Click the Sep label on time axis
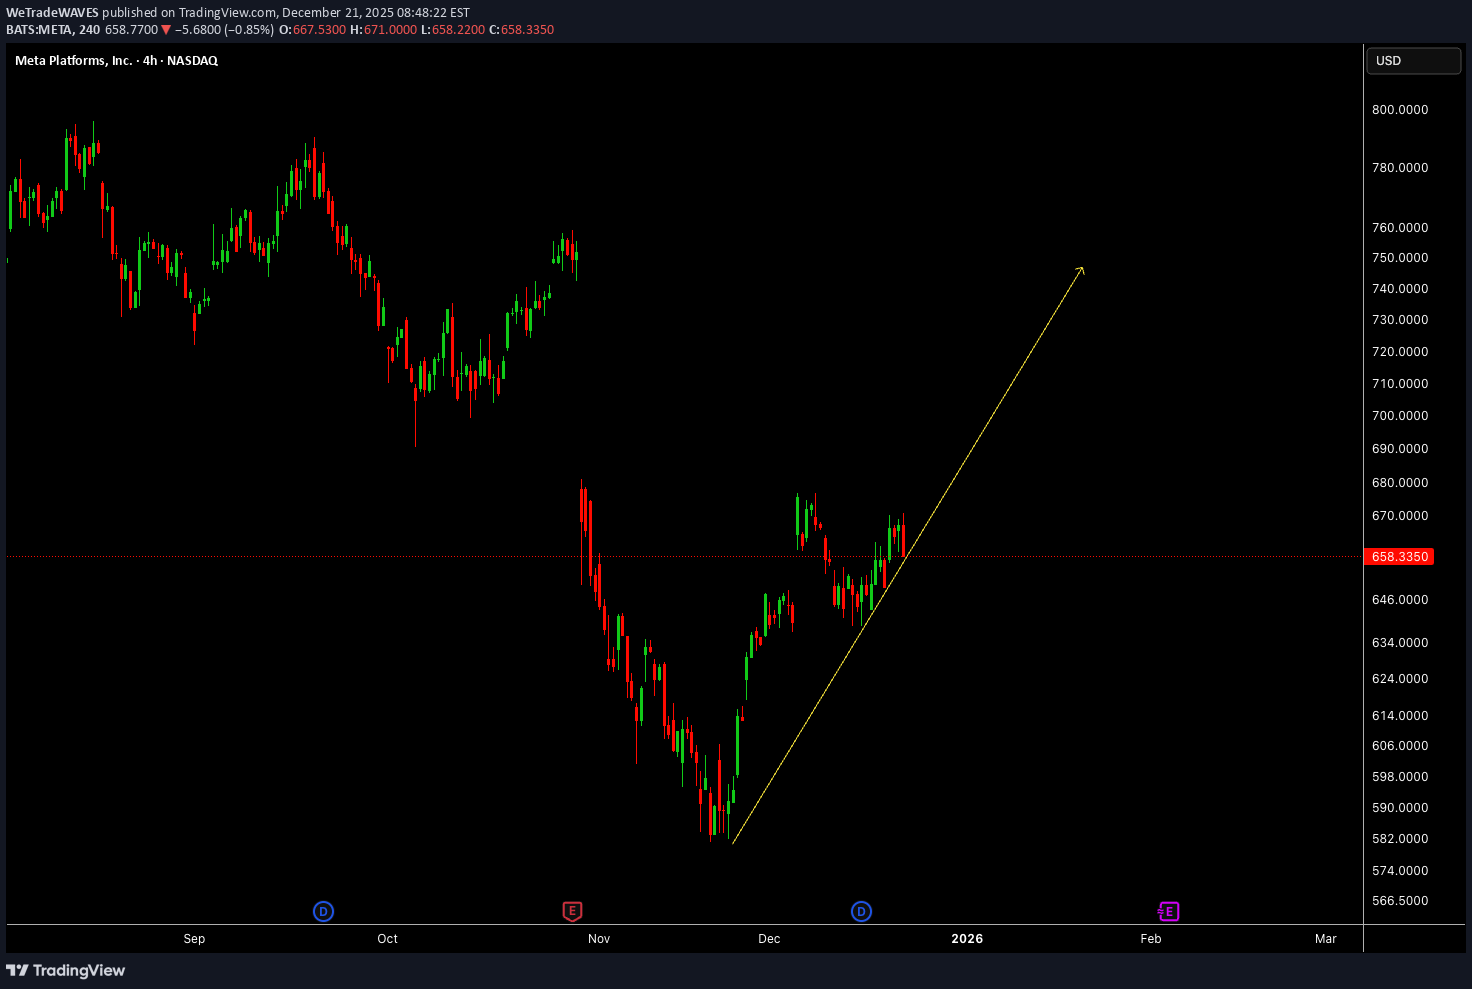This screenshot has width=1472, height=989. [x=194, y=939]
